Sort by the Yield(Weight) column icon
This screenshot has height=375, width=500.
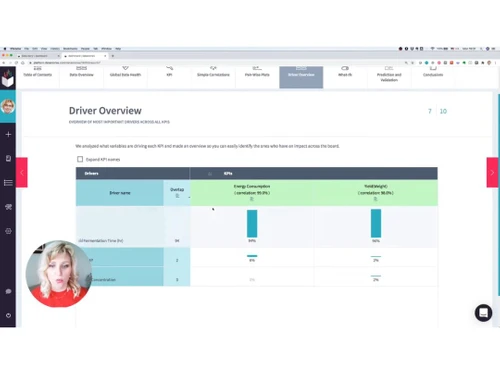(376, 199)
